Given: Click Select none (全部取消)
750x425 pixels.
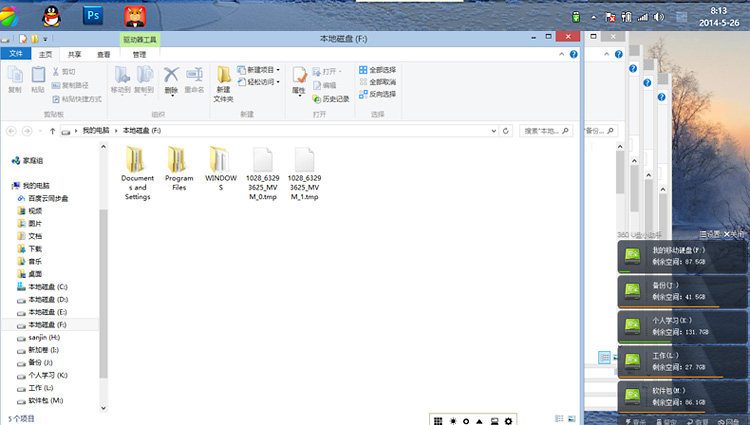Looking at the screenshot, I should (377, 82).
